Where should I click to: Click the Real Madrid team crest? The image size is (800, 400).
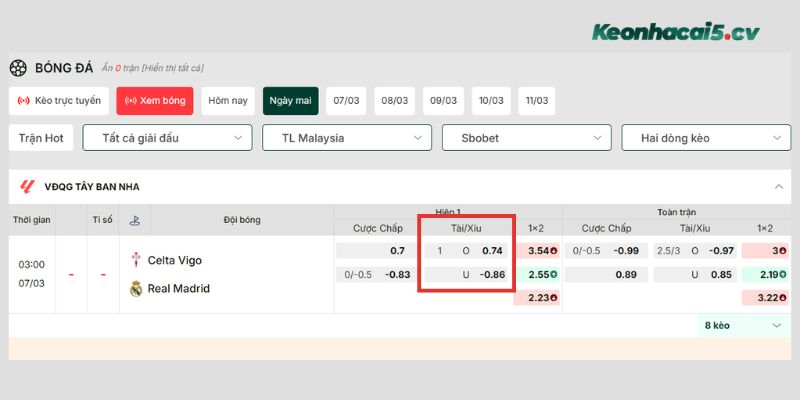coord(135,289)
